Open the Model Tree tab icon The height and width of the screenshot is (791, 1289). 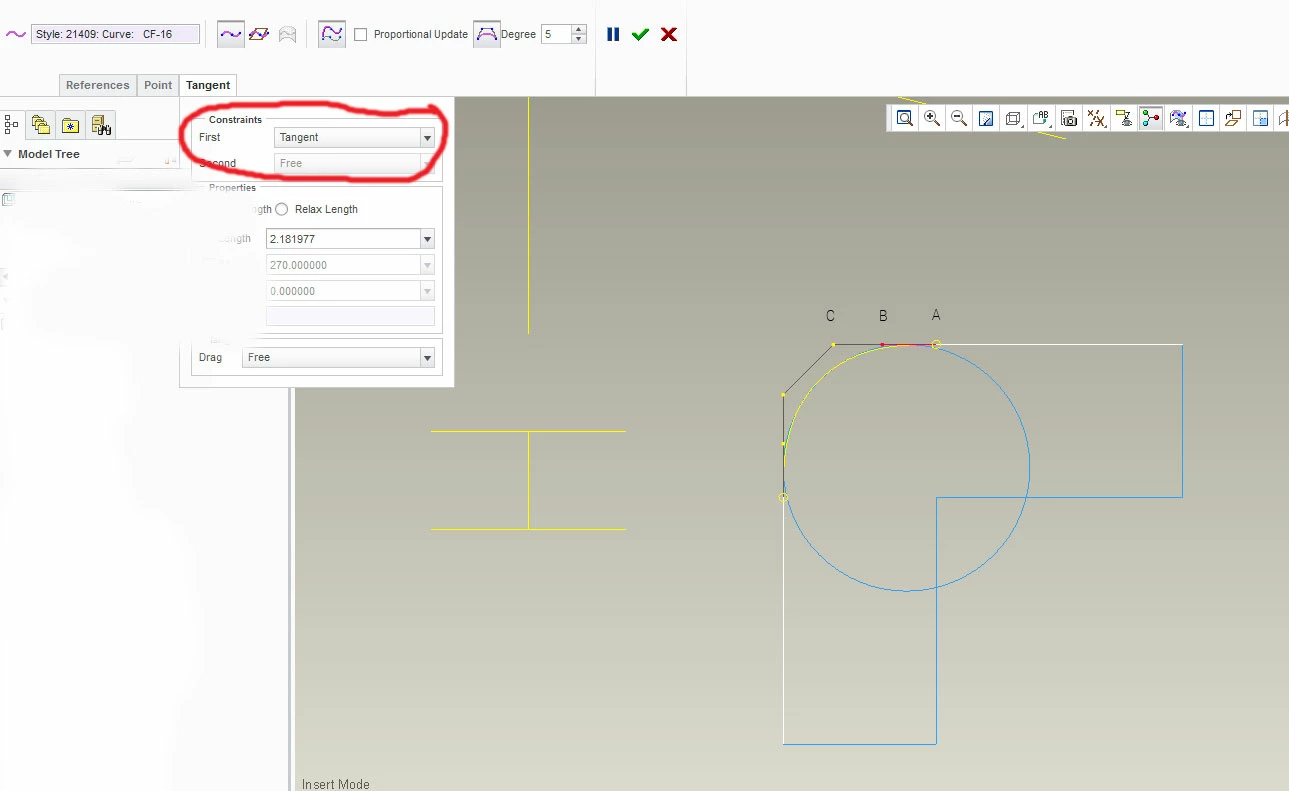pos(12,124)
